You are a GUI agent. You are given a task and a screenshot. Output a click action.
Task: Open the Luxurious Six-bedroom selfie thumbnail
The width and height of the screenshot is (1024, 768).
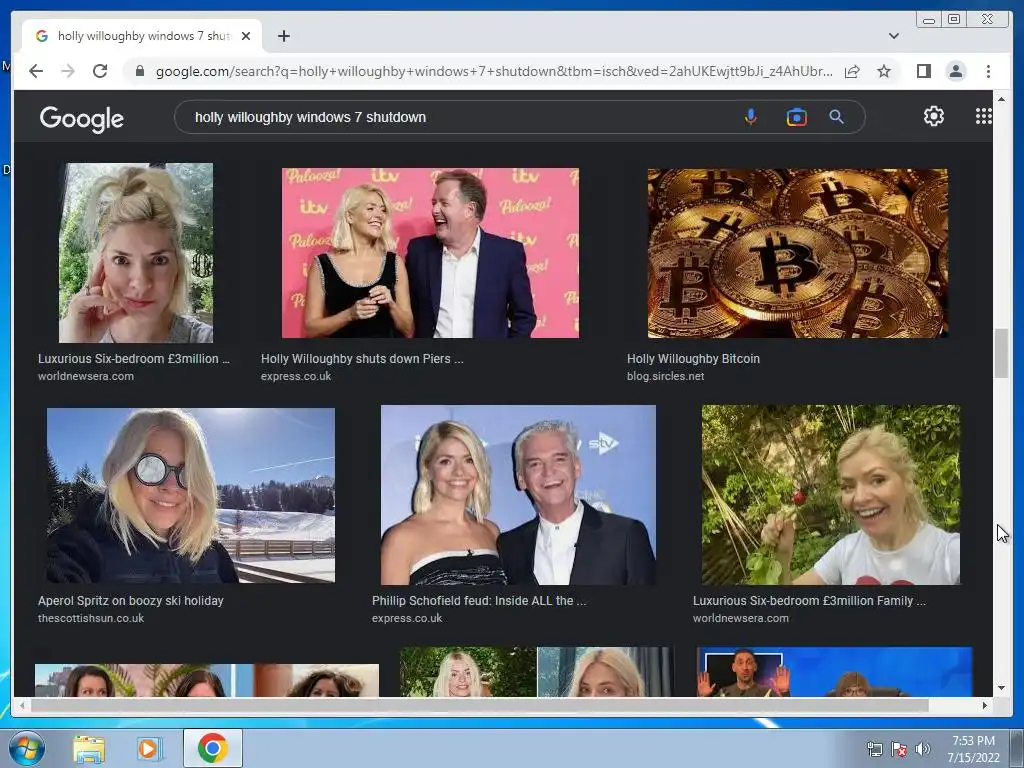pyautogui.click(x=136, y=253)
